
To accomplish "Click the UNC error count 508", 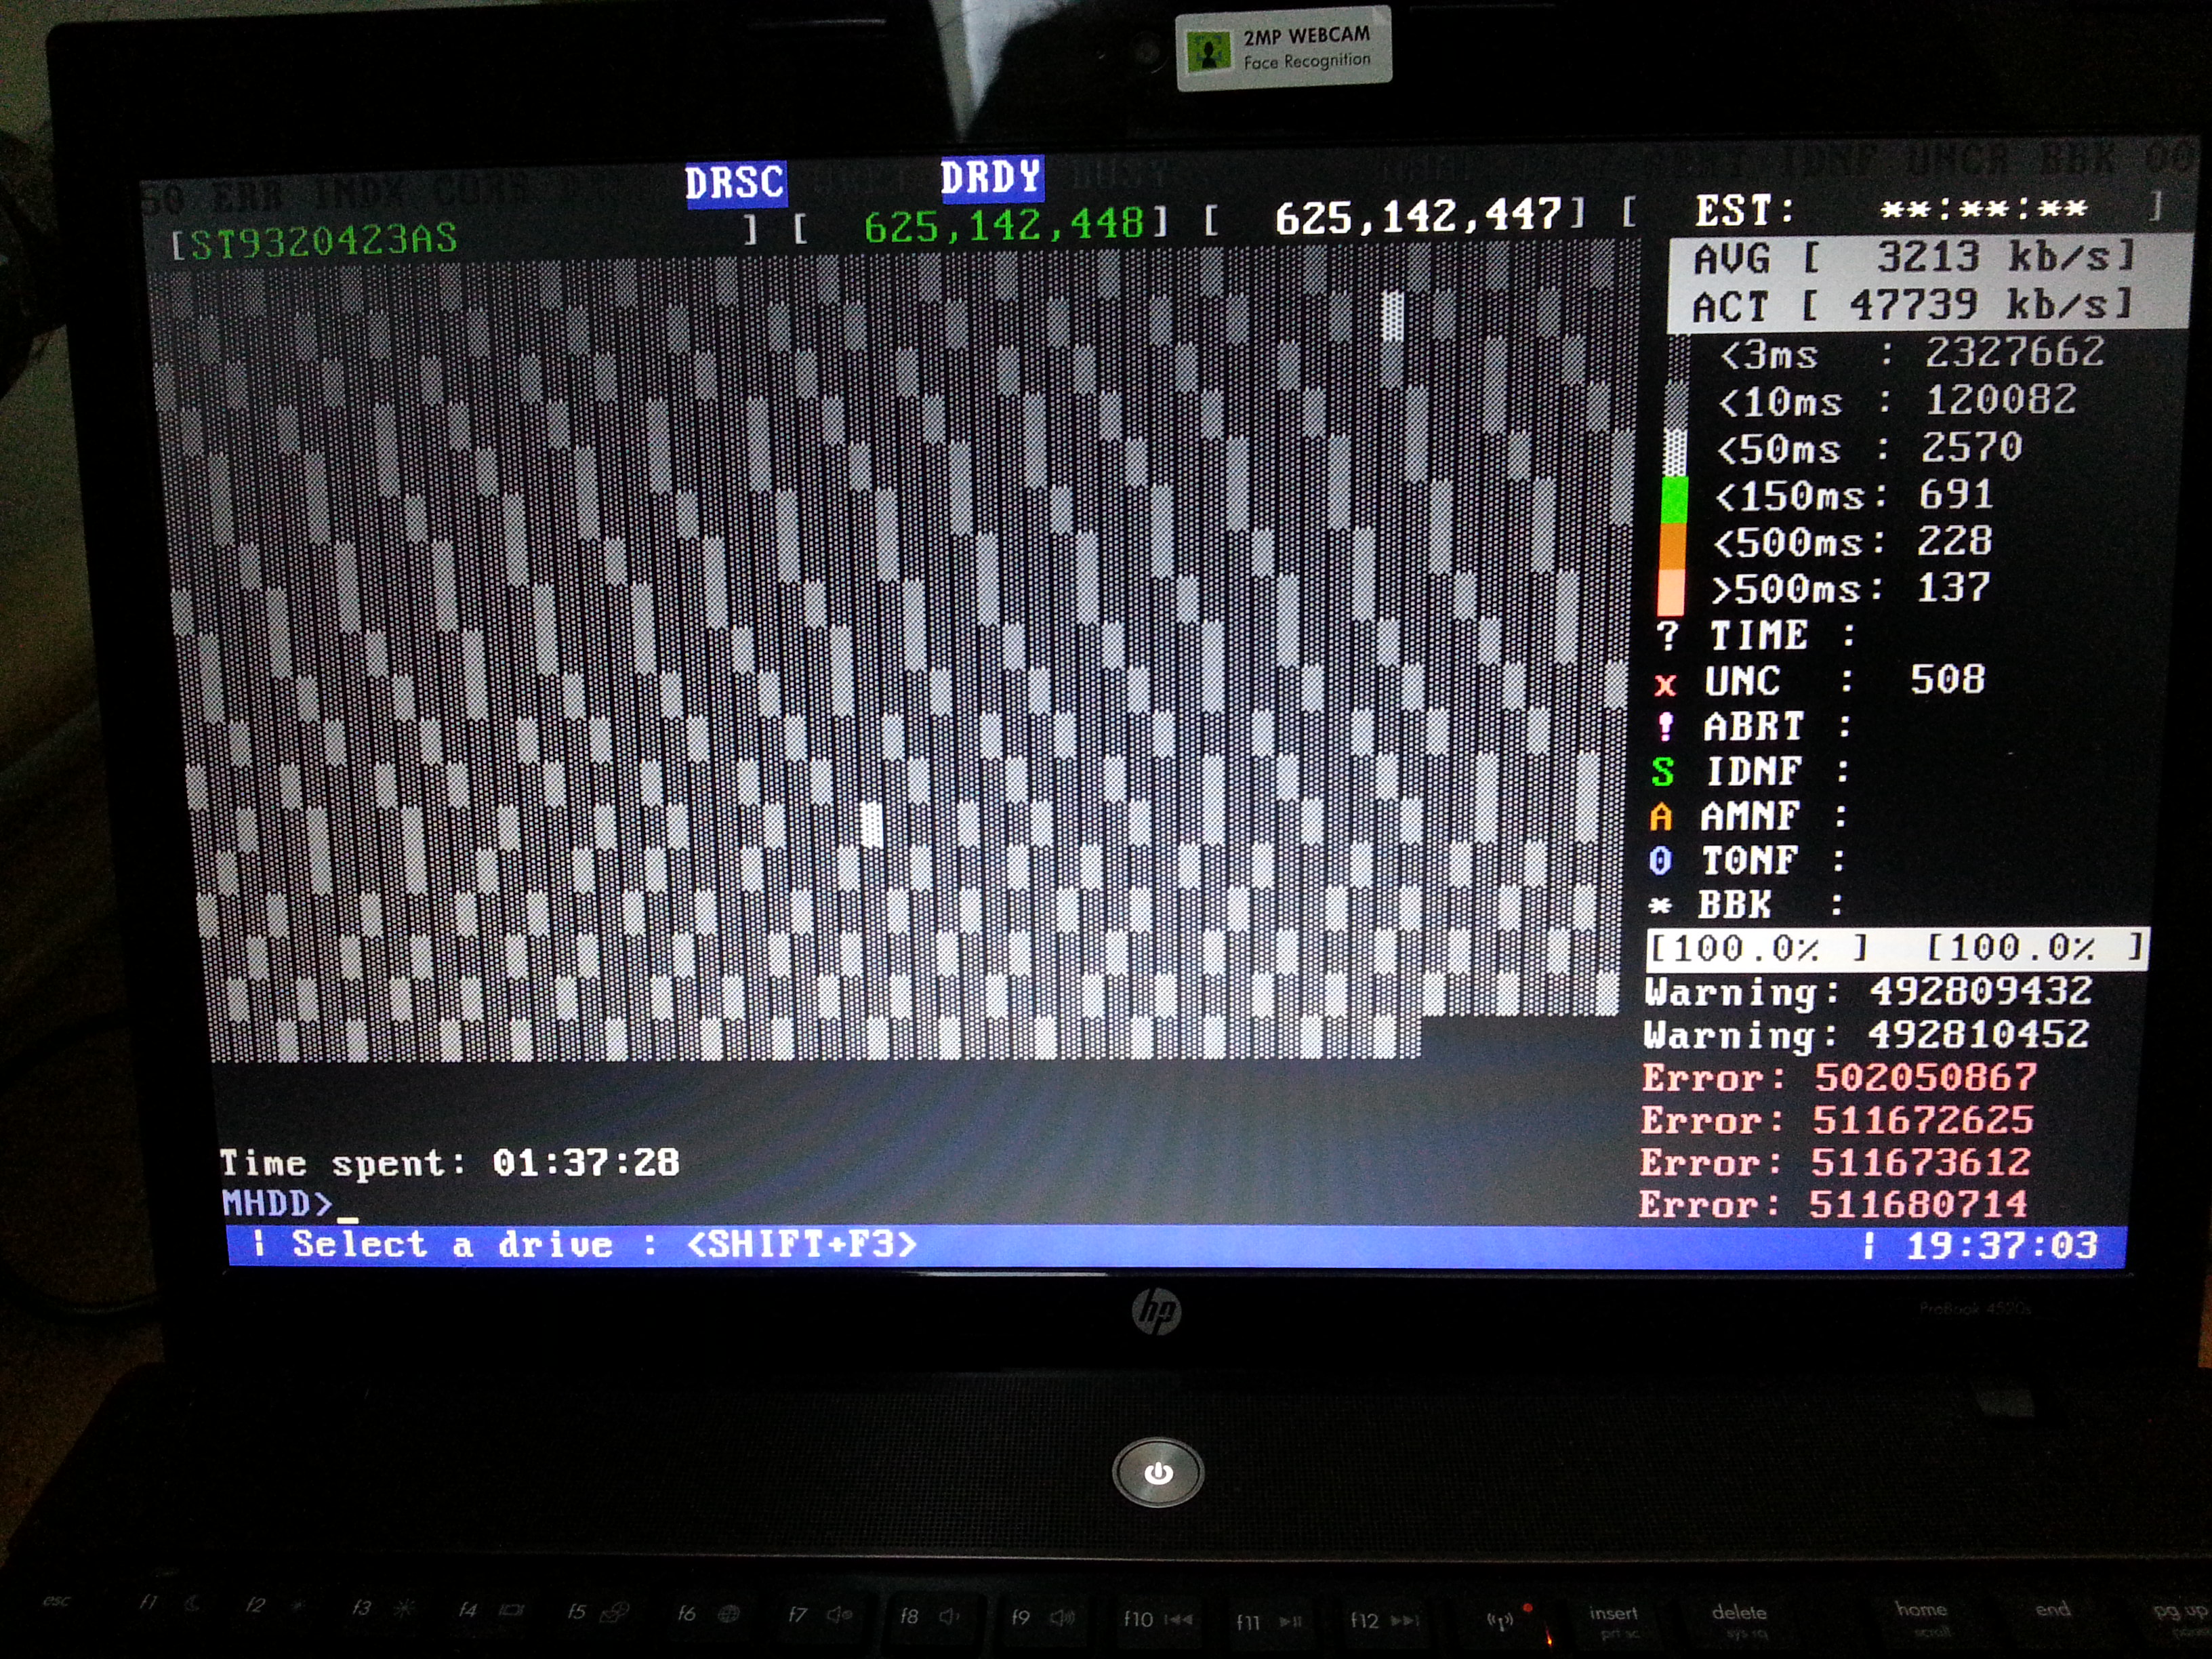I will (1947, 680).
